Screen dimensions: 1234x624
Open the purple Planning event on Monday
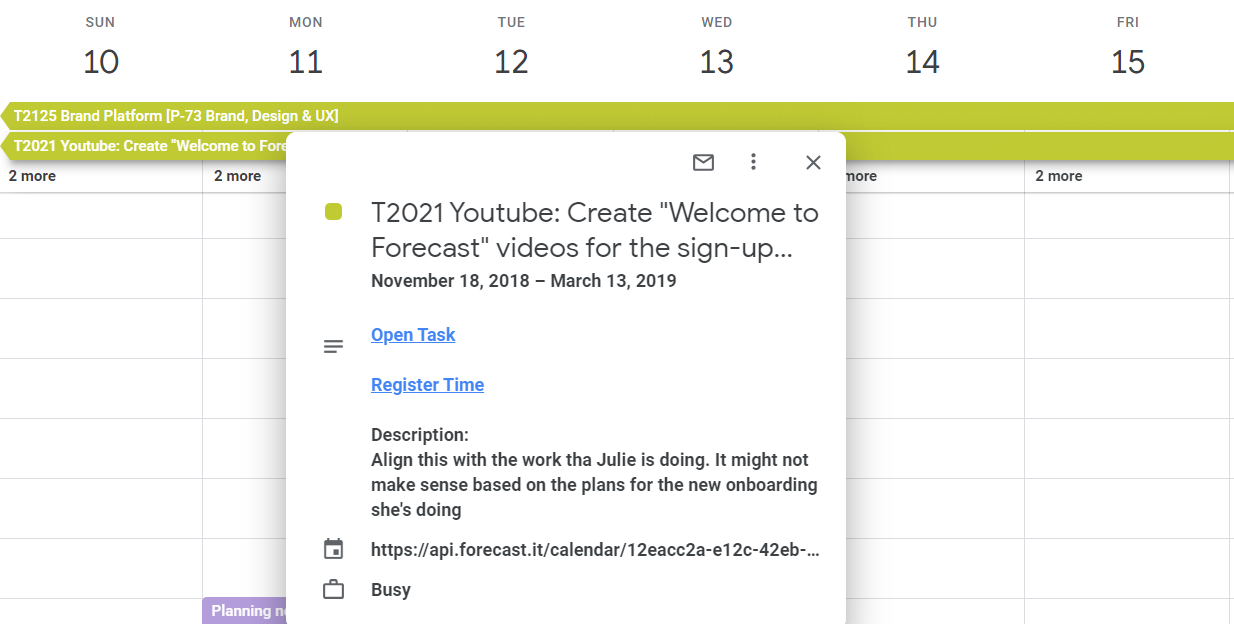pyautogui.click(x=245, y=611)
